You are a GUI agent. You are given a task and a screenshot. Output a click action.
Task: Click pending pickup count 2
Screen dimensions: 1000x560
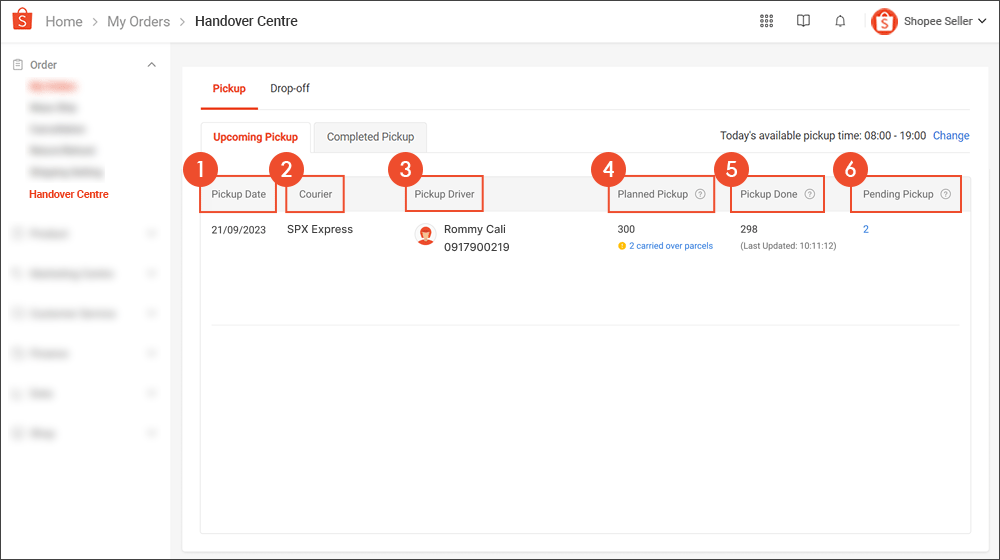point(865,230)
